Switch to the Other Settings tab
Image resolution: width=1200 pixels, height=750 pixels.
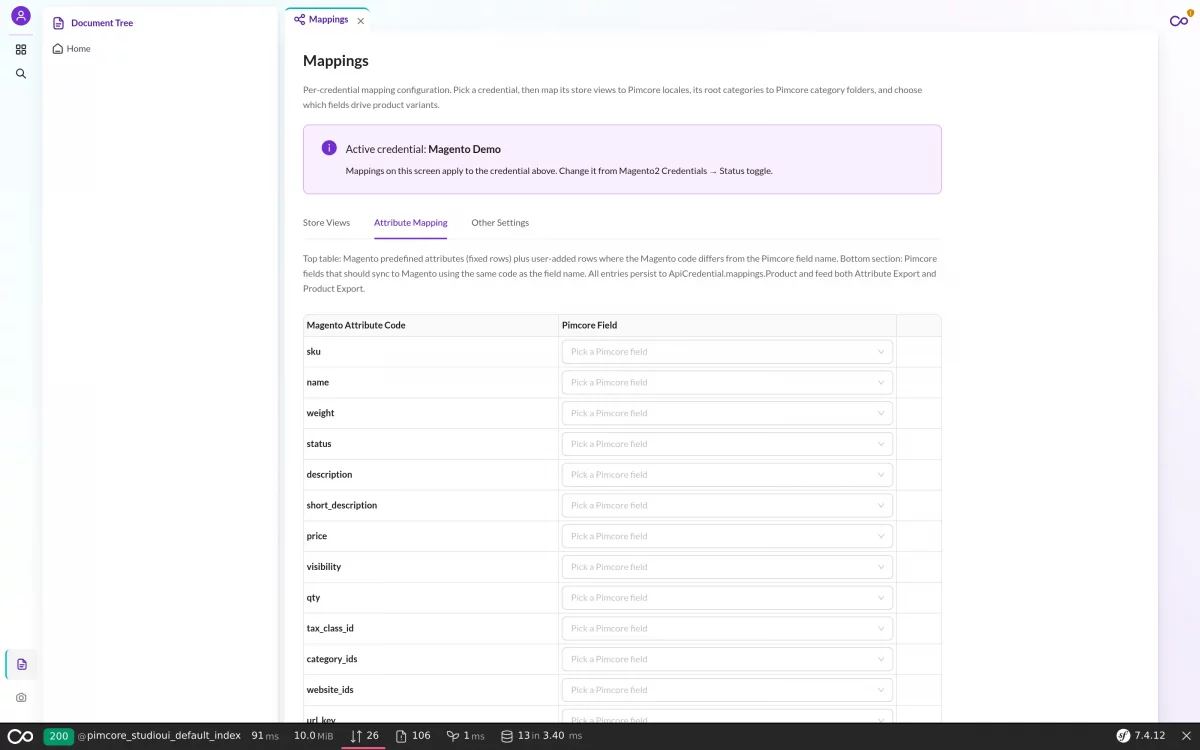(x=500, y=222)
